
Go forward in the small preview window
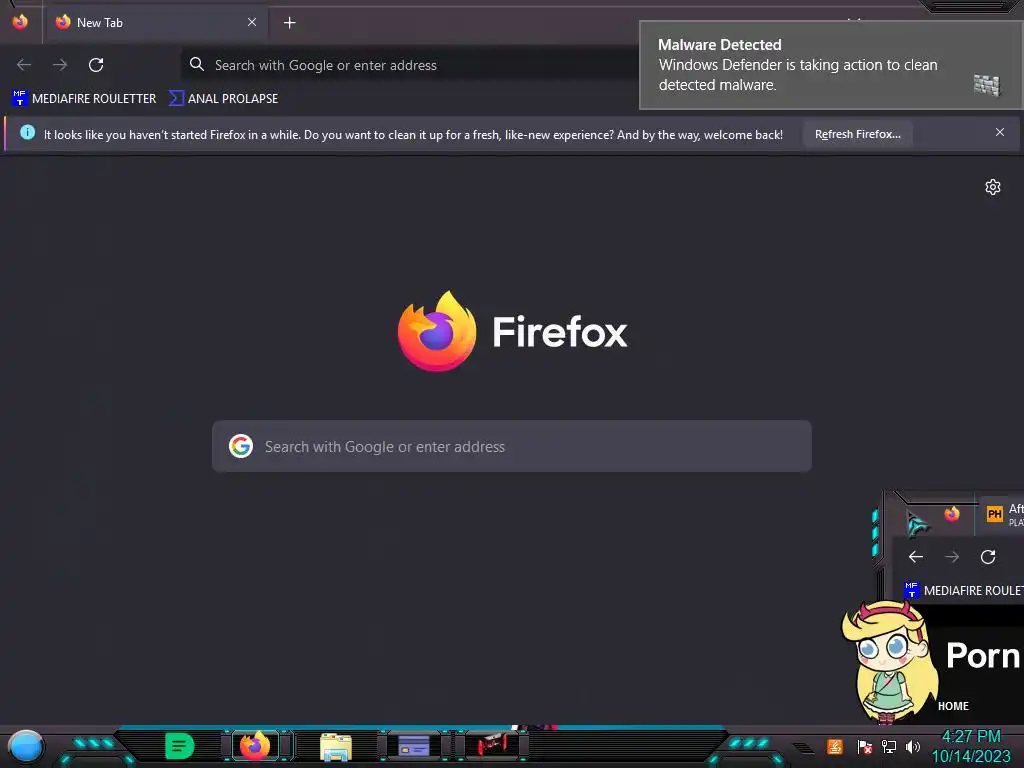click(x=952, y=556)
